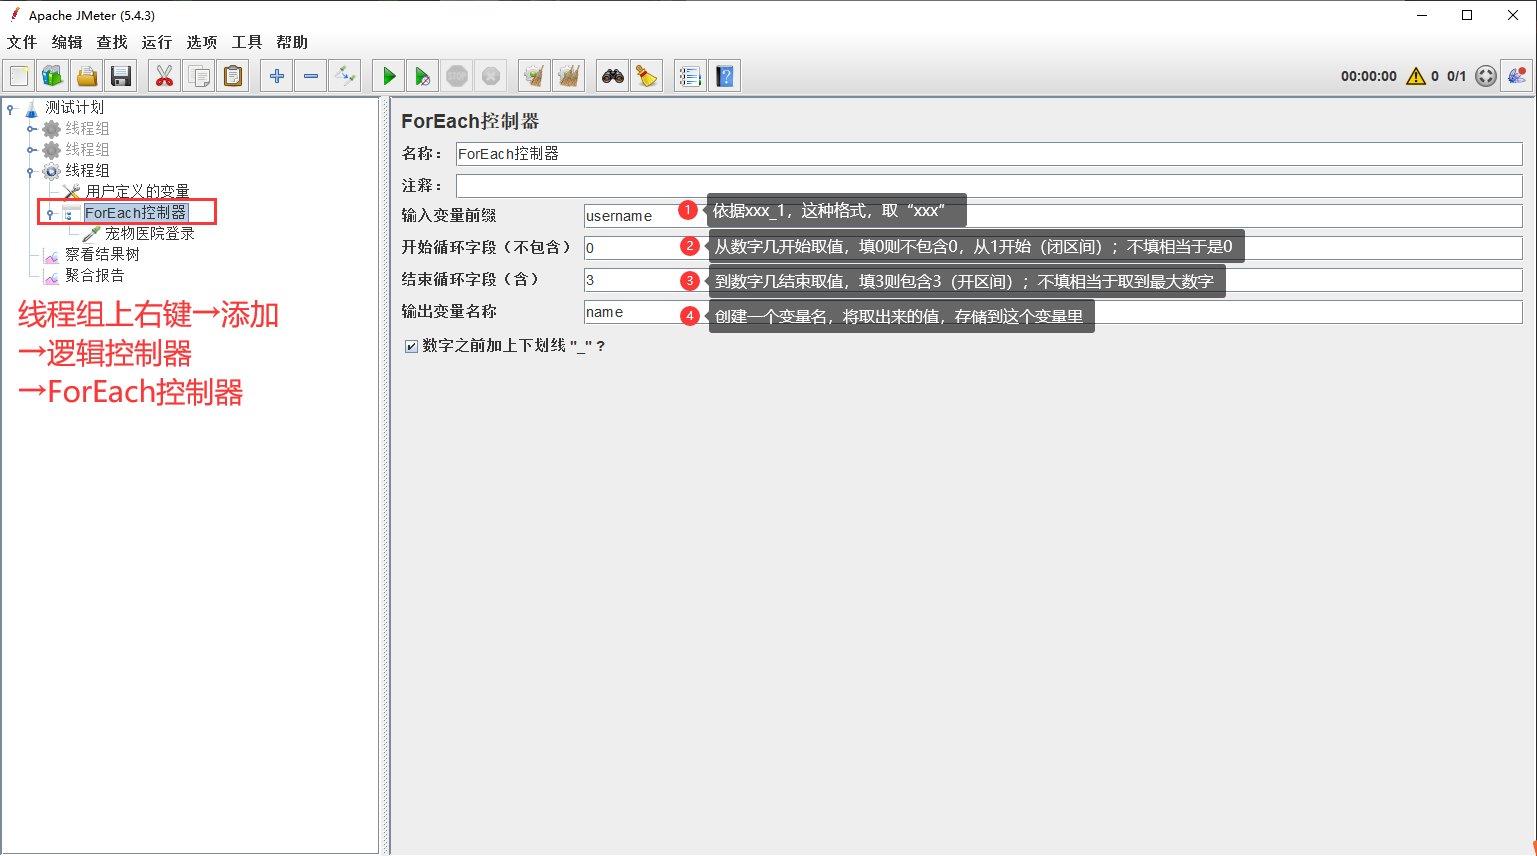Screen dimensions: 1537x856
Task: Click the 名称 name input field
Action: pos(988,154)
